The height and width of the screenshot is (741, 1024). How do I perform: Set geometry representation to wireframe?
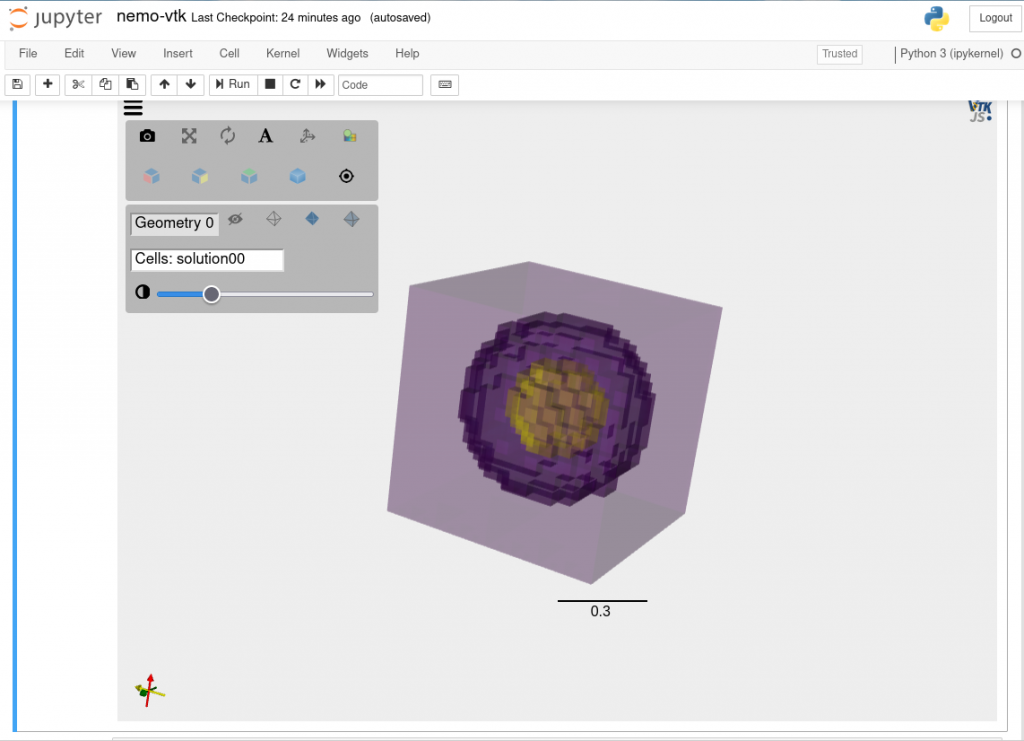pos(274,219)
